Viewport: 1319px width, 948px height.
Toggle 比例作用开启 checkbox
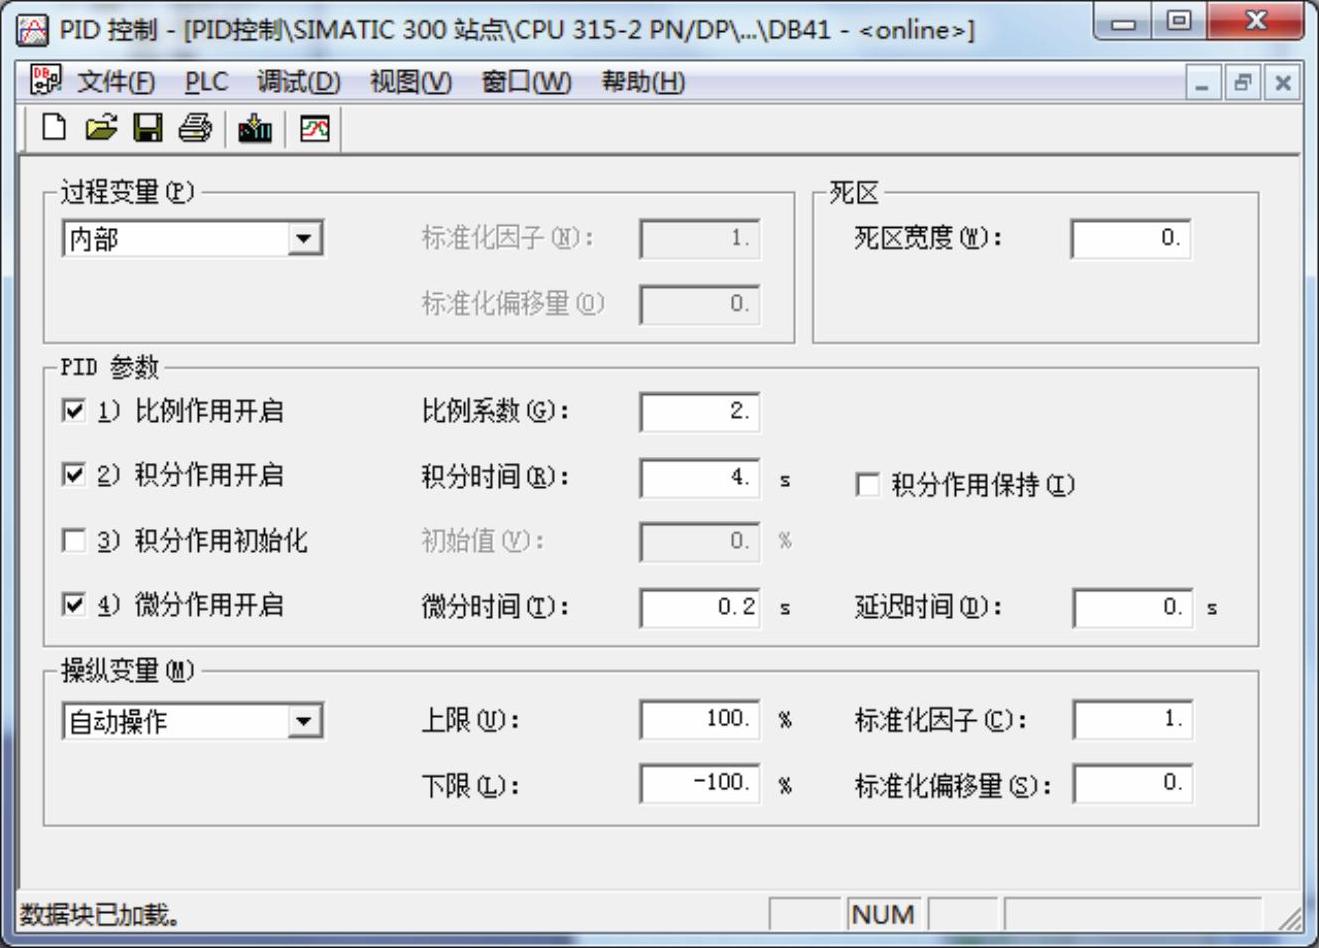coord(74,410)
